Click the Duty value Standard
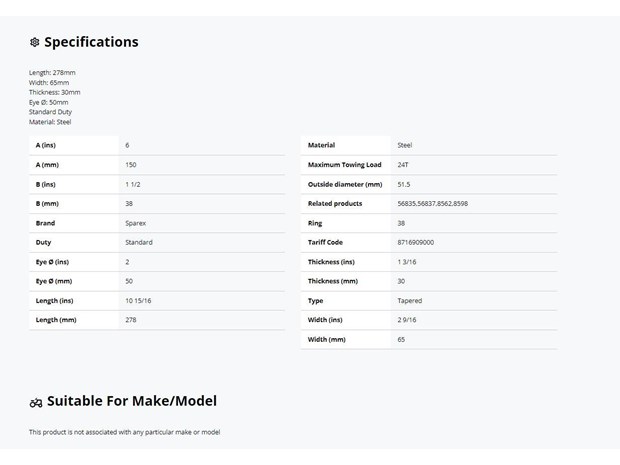 point(139,242)
